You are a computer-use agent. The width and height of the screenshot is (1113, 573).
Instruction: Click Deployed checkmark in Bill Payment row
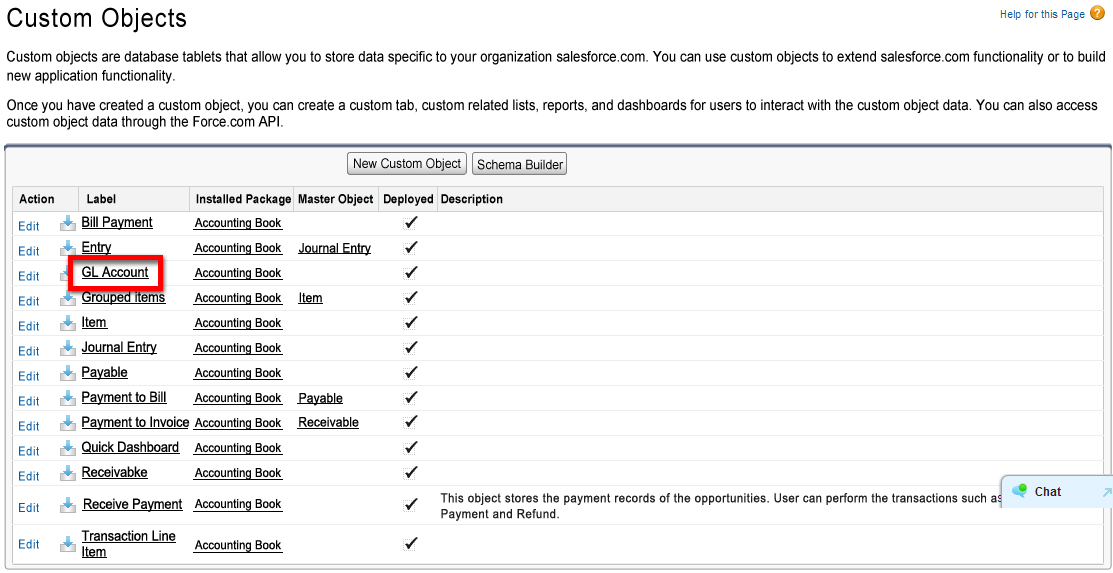(x=410, y=223)
